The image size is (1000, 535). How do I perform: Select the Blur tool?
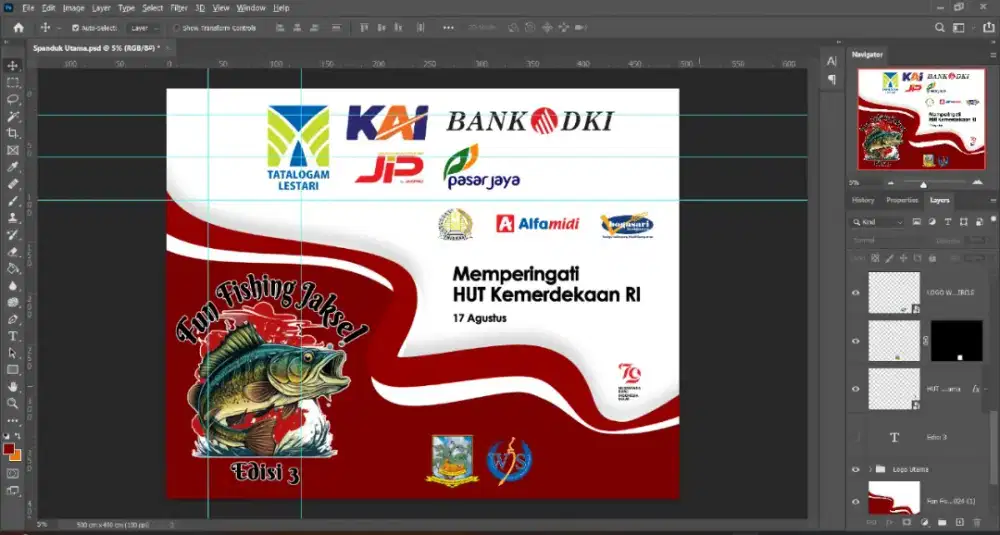click(x=12, y=286)
